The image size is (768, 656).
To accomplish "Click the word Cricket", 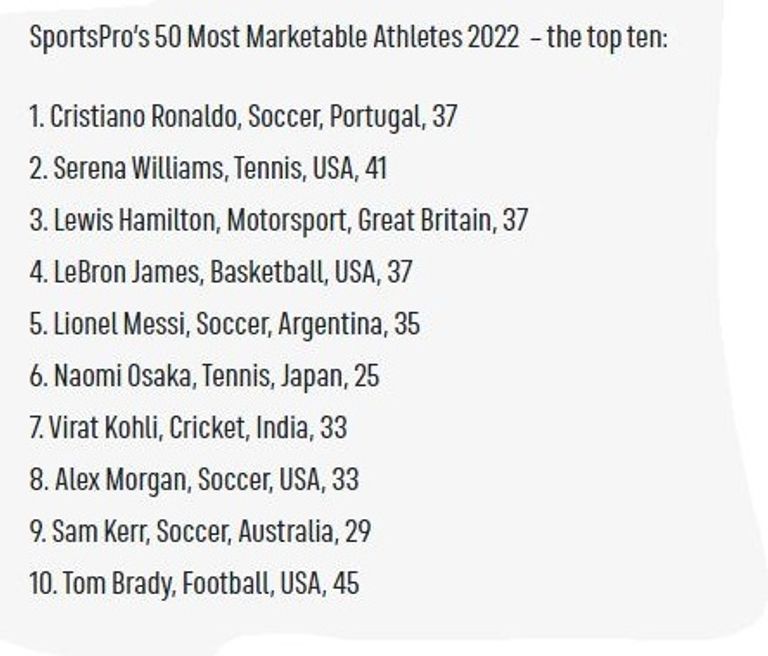I will point(206,428).
